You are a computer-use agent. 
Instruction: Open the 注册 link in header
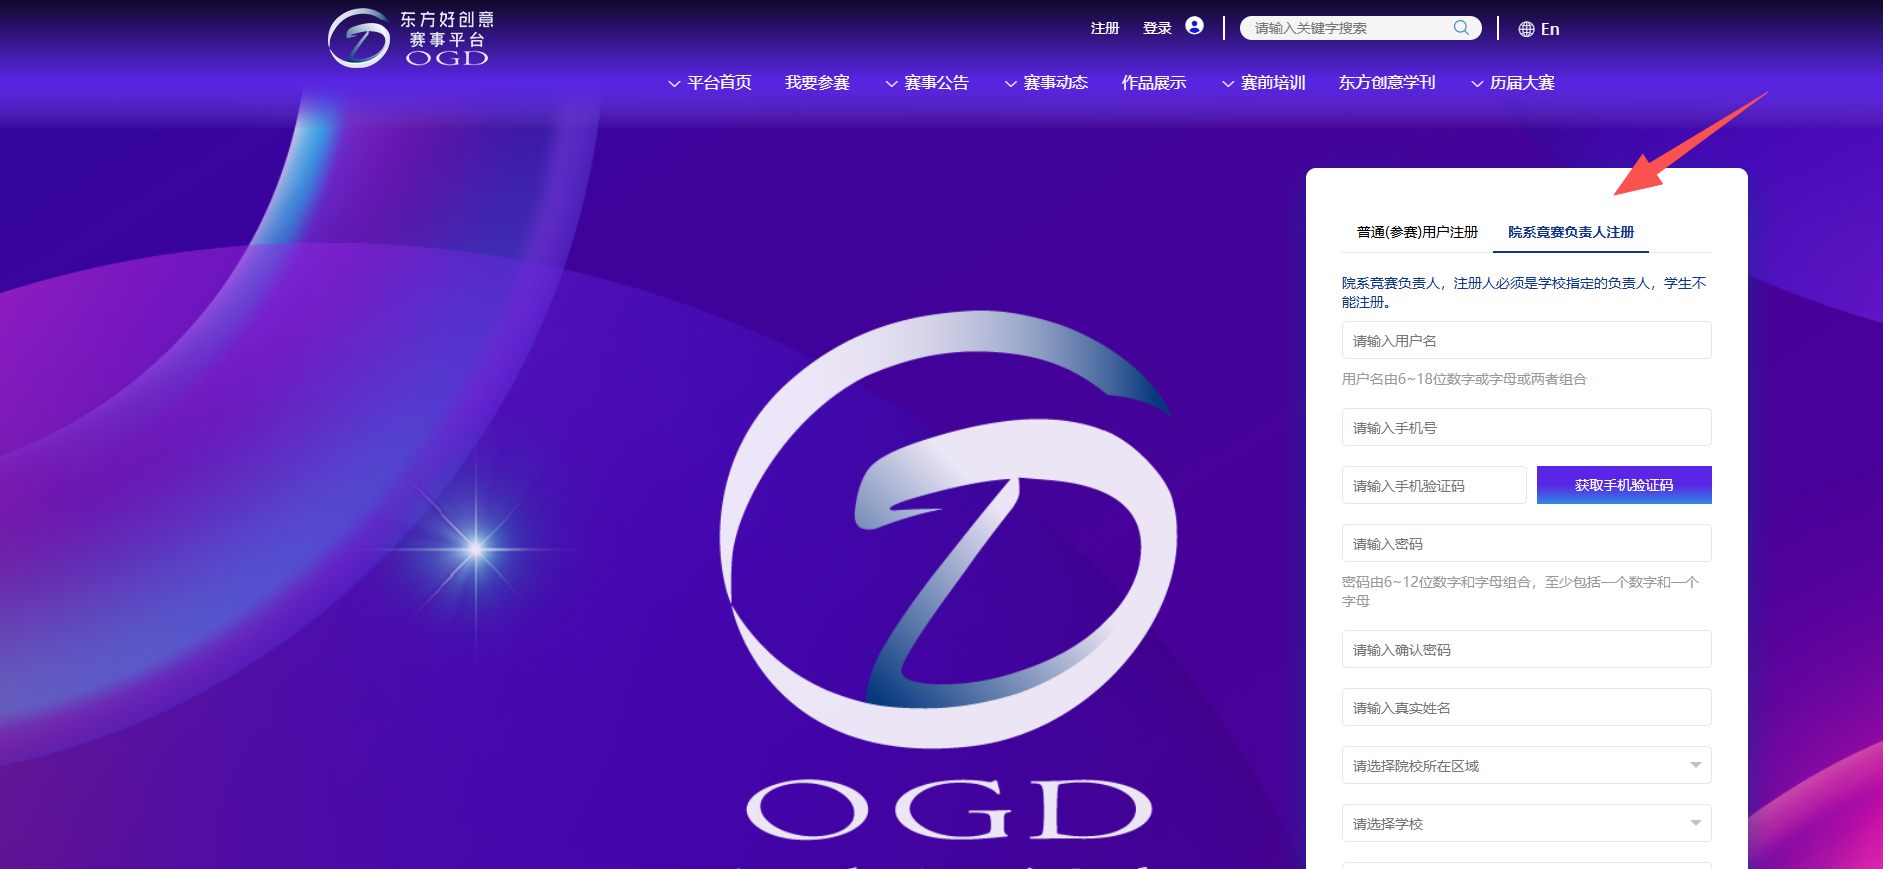click(1105, 28)
